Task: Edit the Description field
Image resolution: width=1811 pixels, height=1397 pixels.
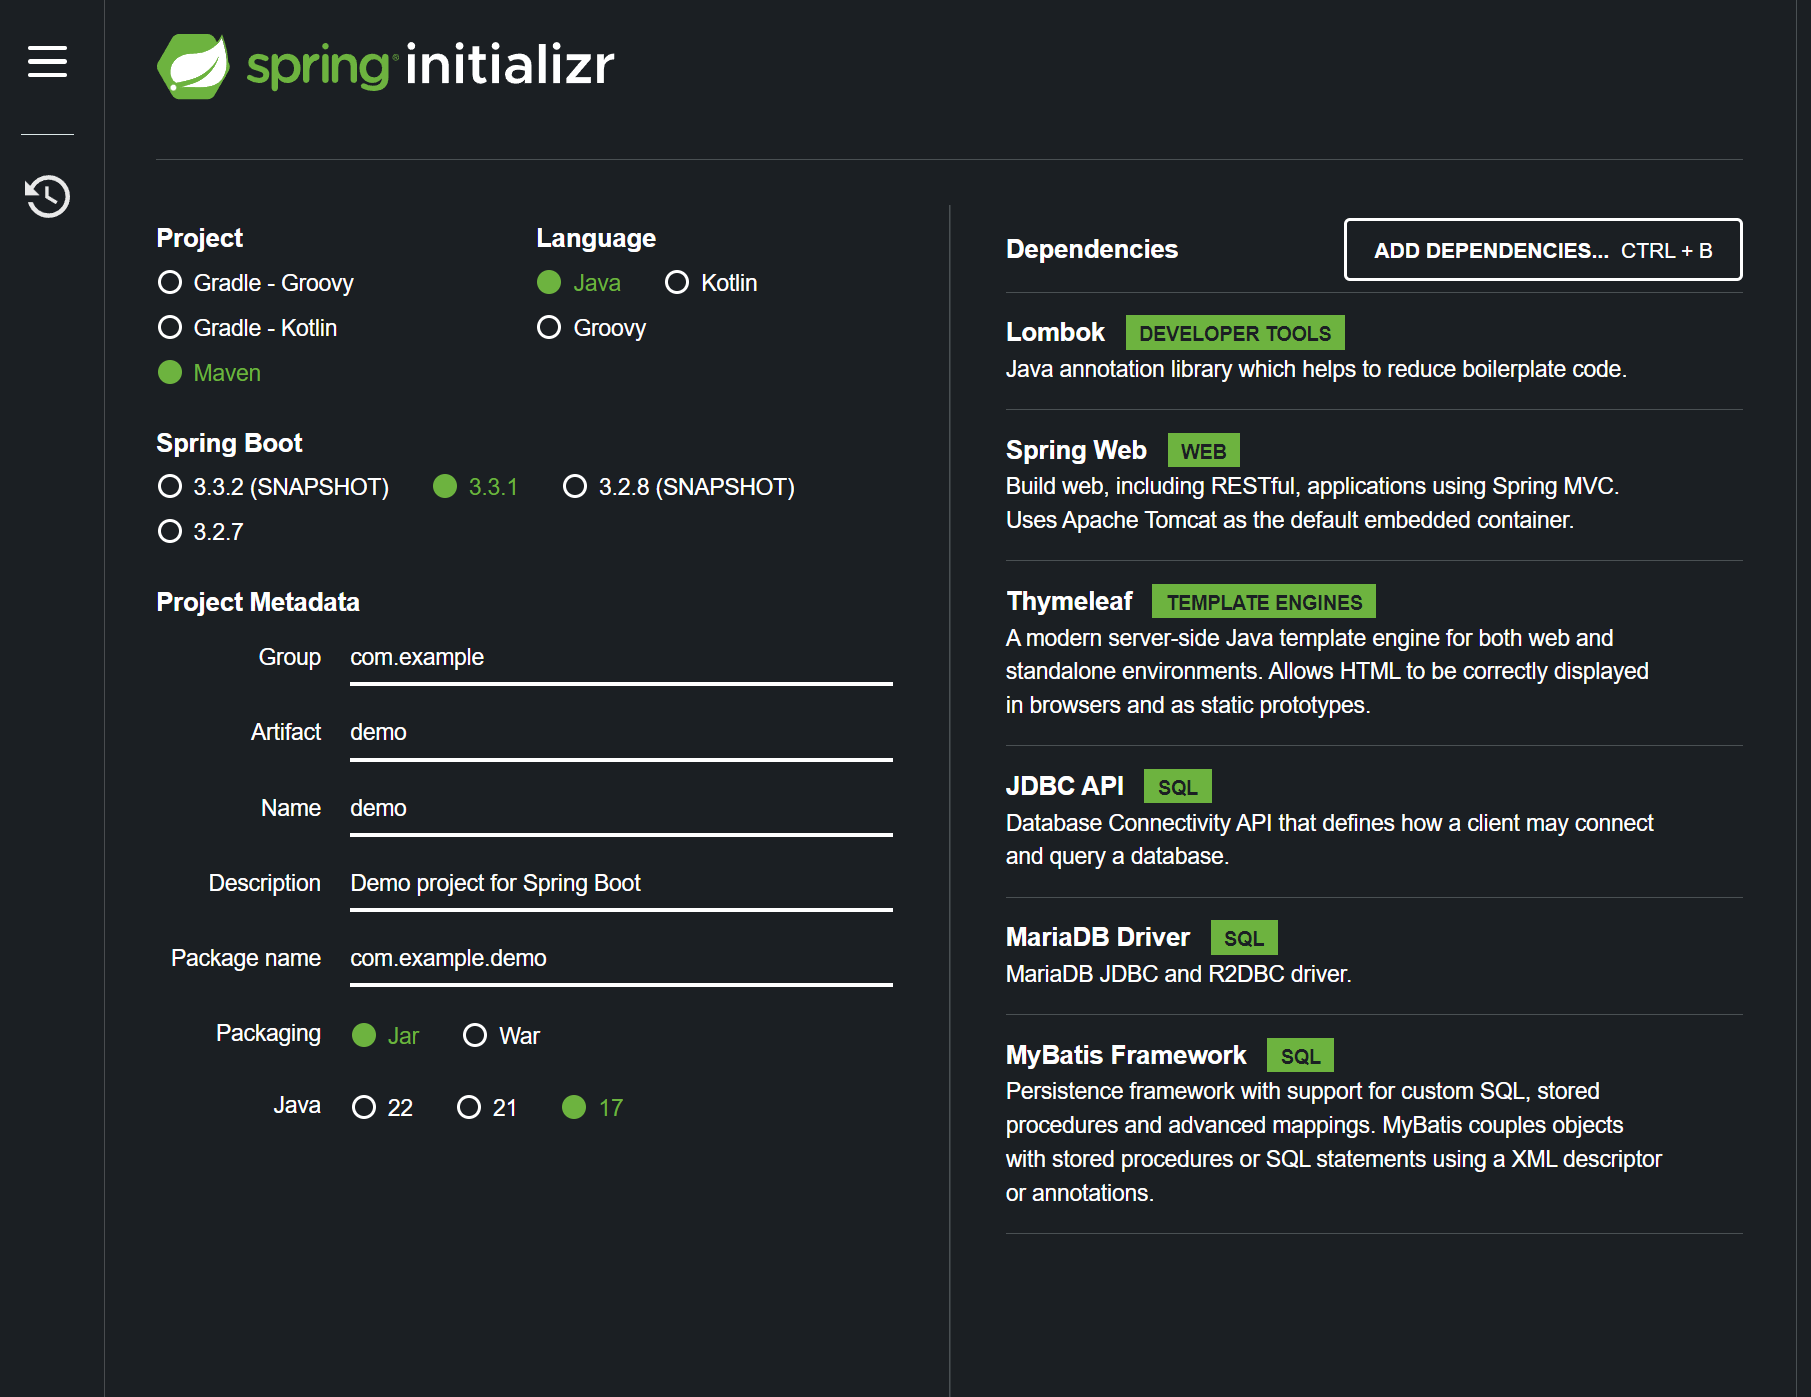Action: pos(620,883)
